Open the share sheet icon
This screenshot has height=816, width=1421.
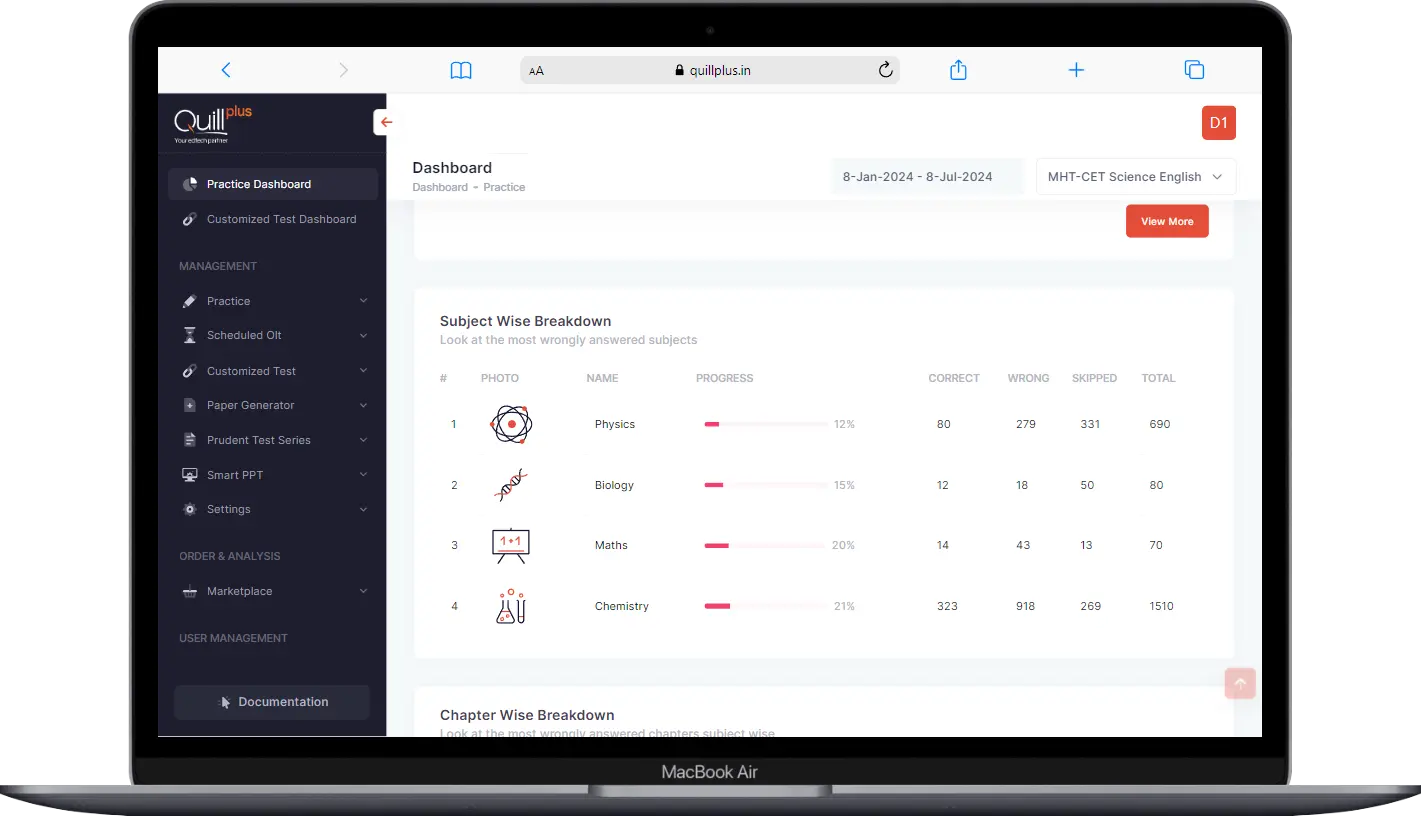point(958,69)
